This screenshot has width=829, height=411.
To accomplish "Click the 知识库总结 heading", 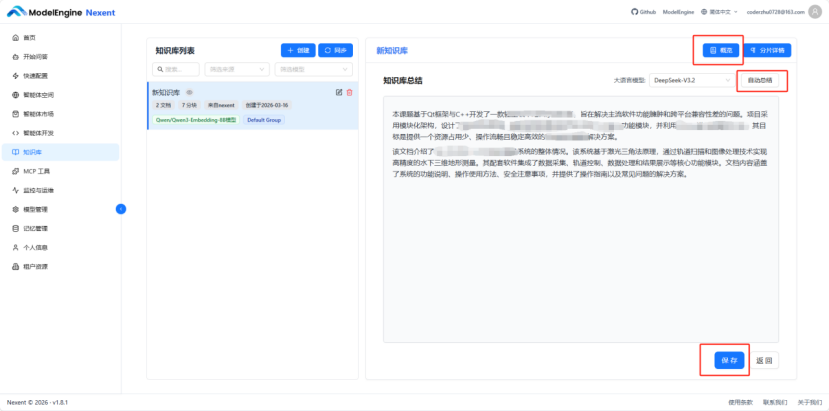I will pos(403,80).
